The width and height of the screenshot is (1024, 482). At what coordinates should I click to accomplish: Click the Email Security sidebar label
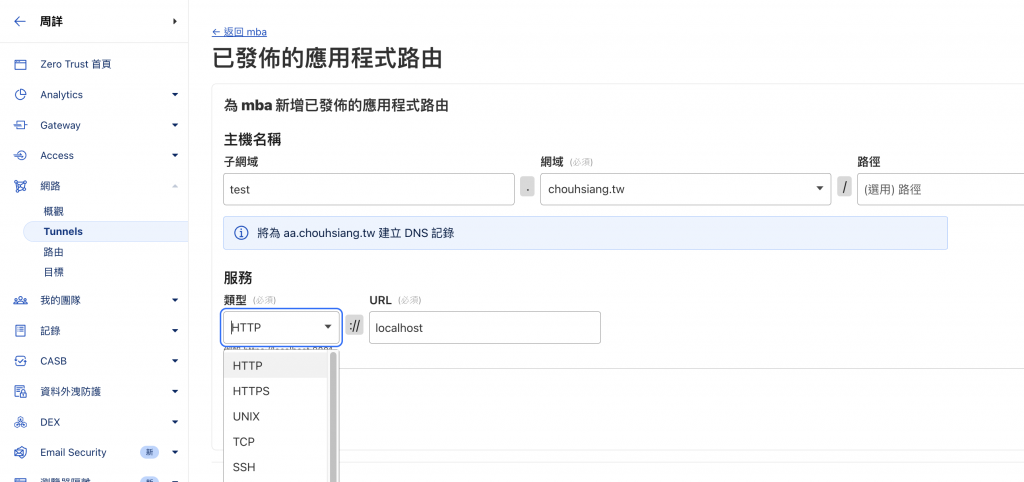point(73,453)
